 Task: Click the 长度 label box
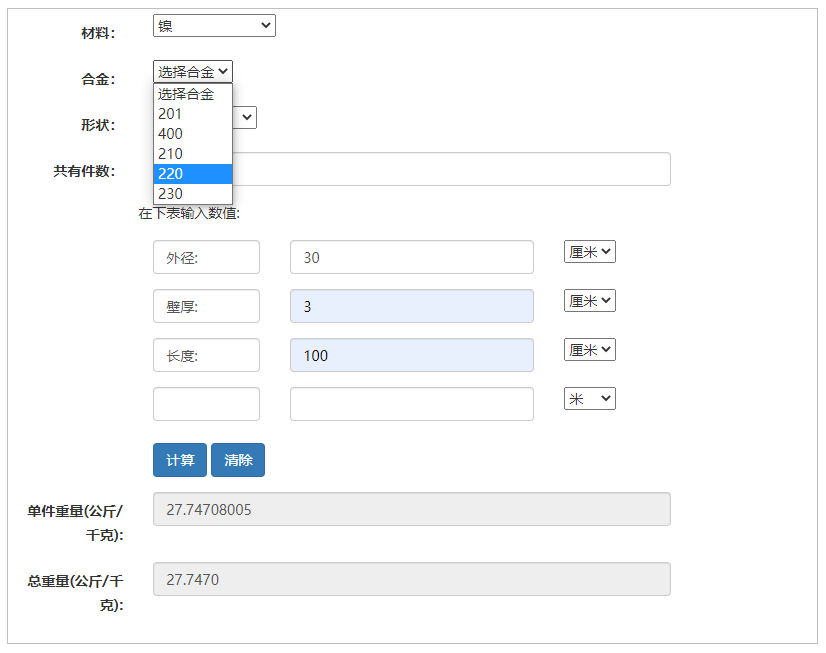206,355
